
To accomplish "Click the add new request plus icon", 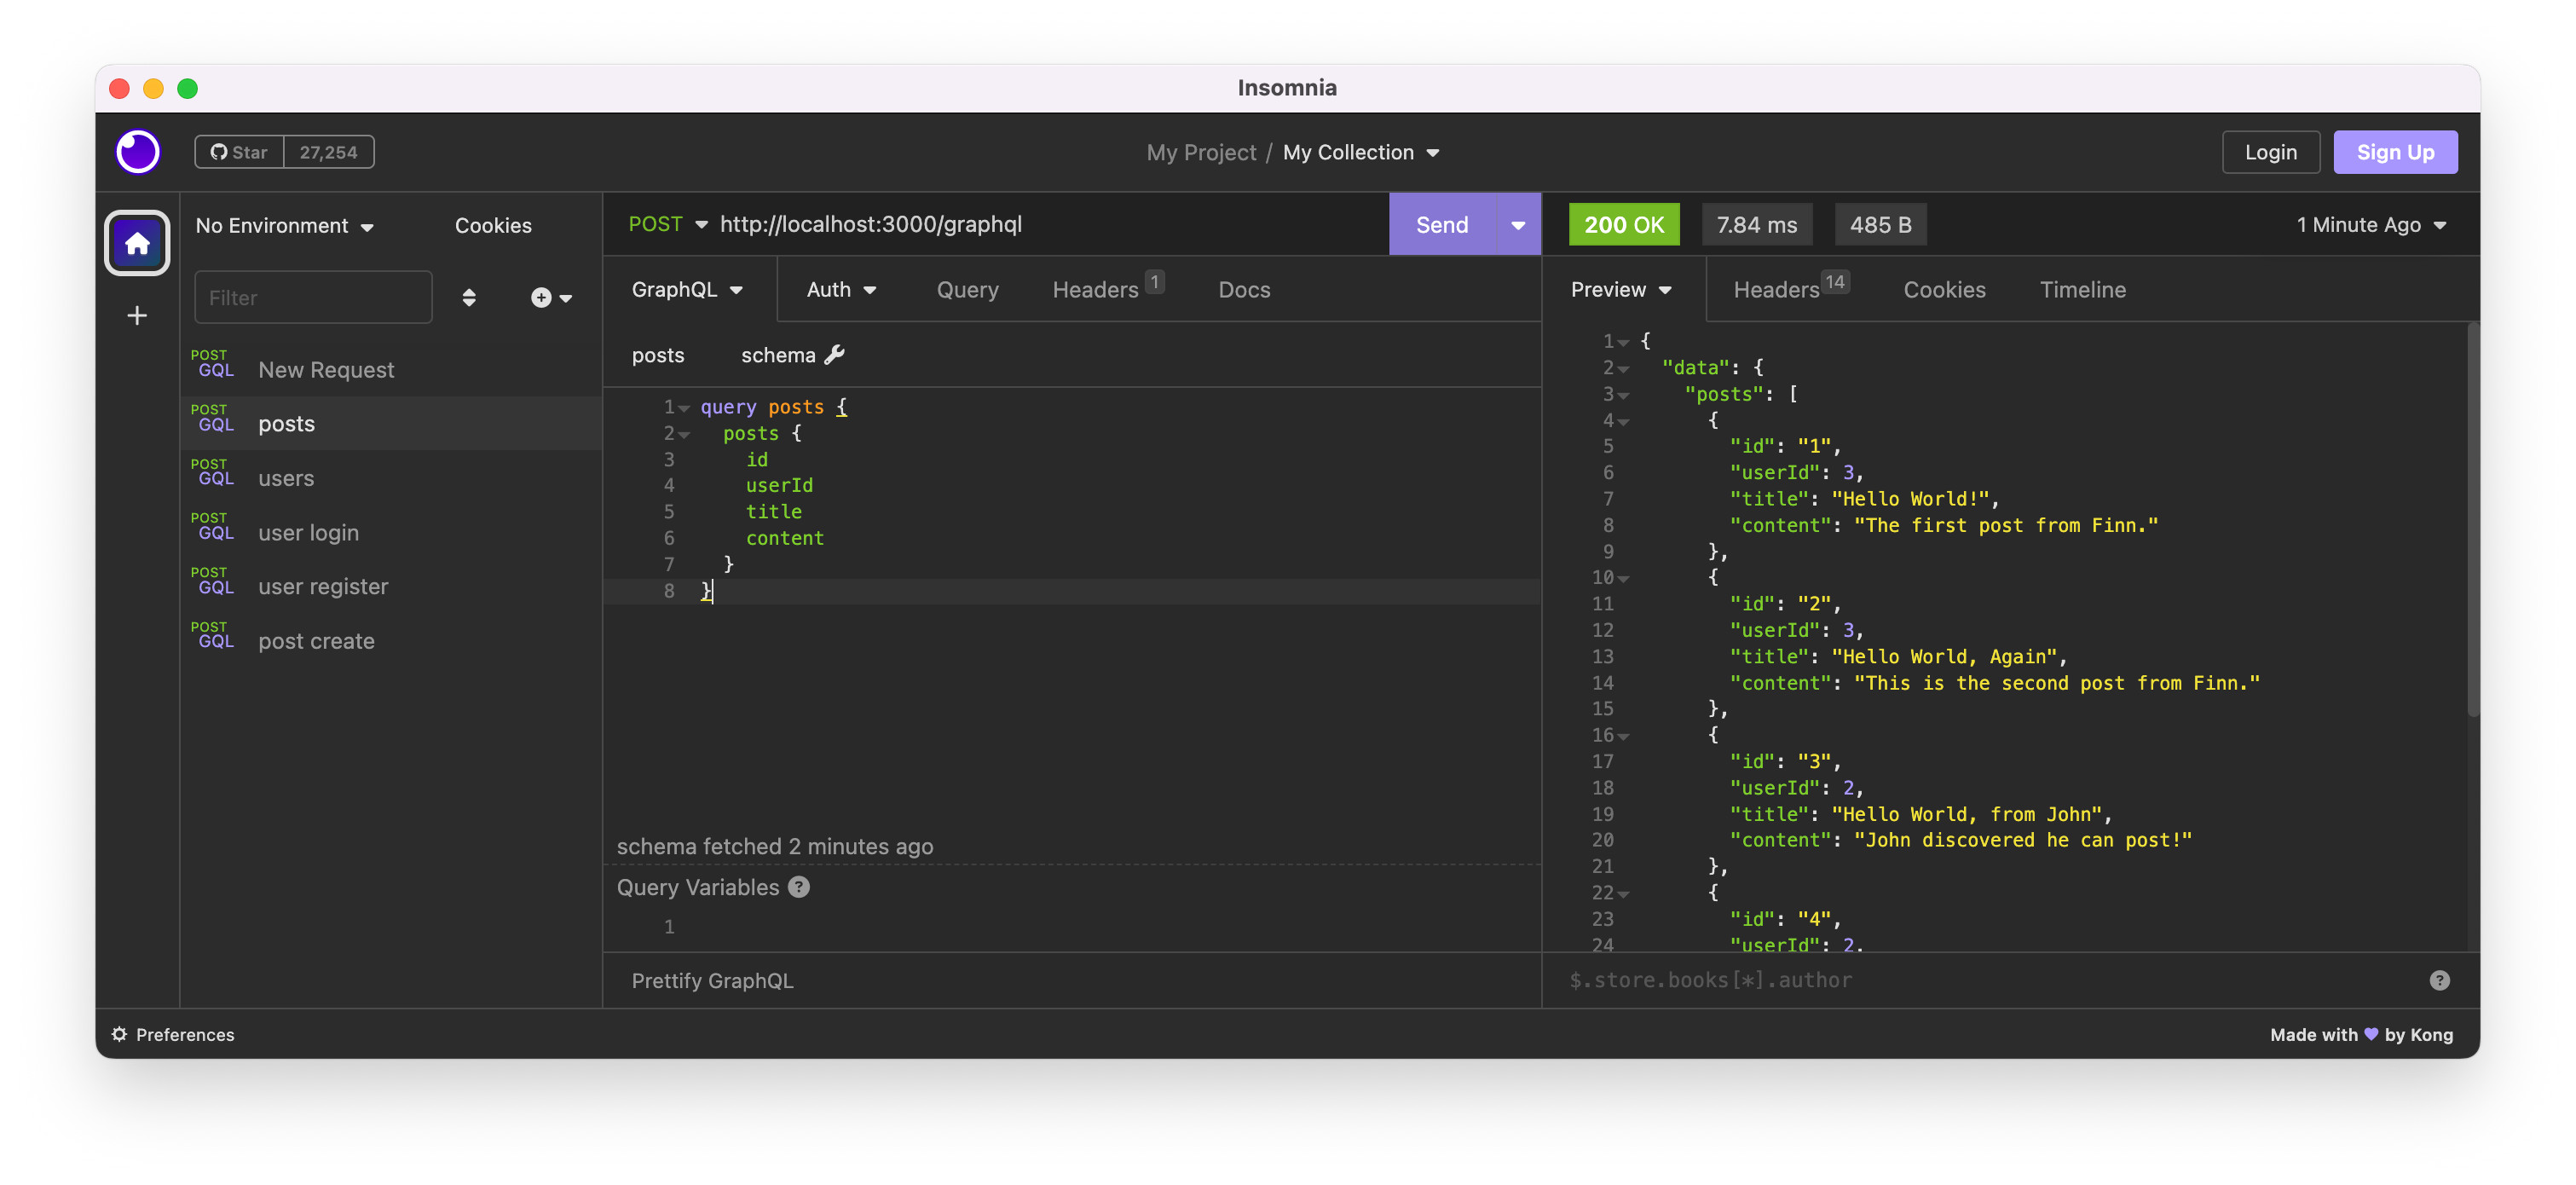I will coord(540,298).
